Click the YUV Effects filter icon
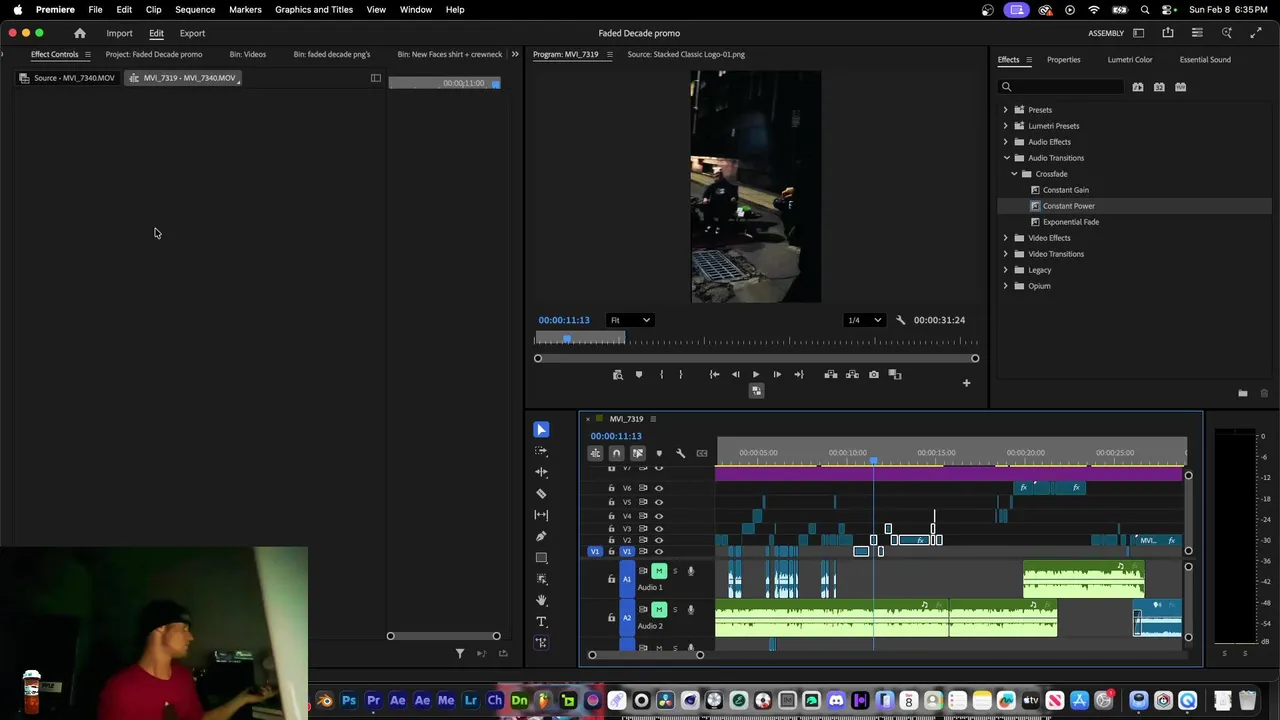 pos(1180,87)
